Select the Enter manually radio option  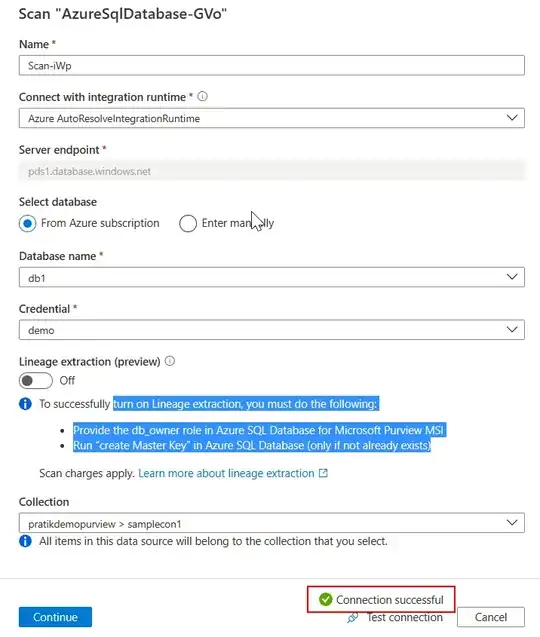click(x=188, y=223)
